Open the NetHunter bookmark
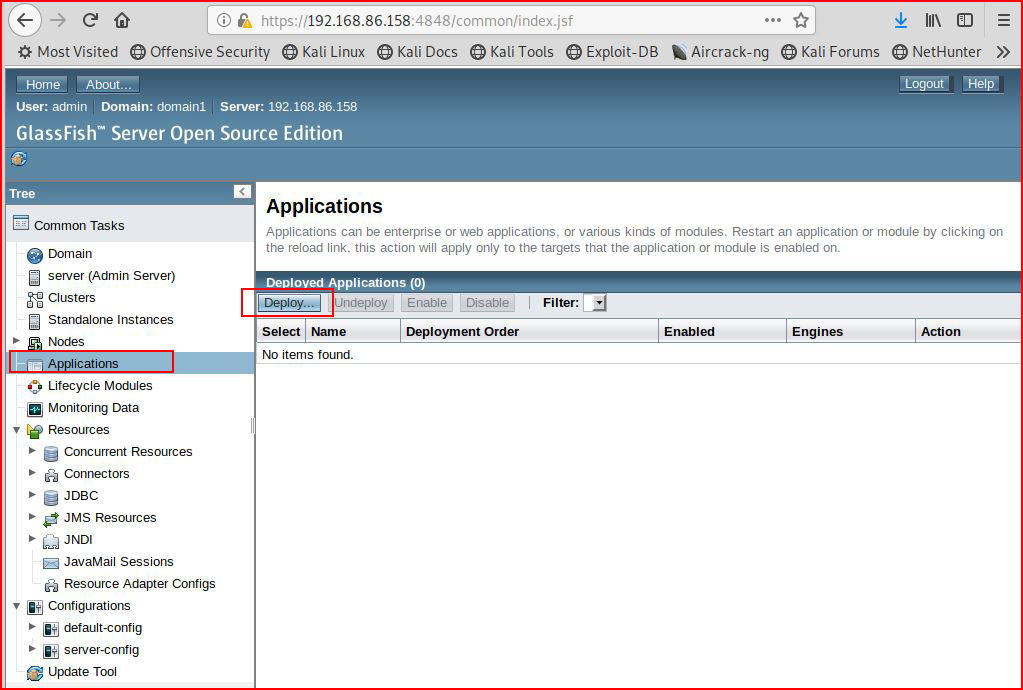 tap(937, 52)
